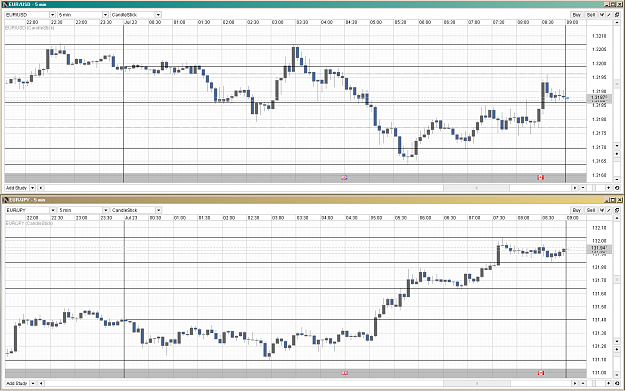Click Buy in the EUR/USD chart
Viewport: 625px width, 391px height.
576,15
